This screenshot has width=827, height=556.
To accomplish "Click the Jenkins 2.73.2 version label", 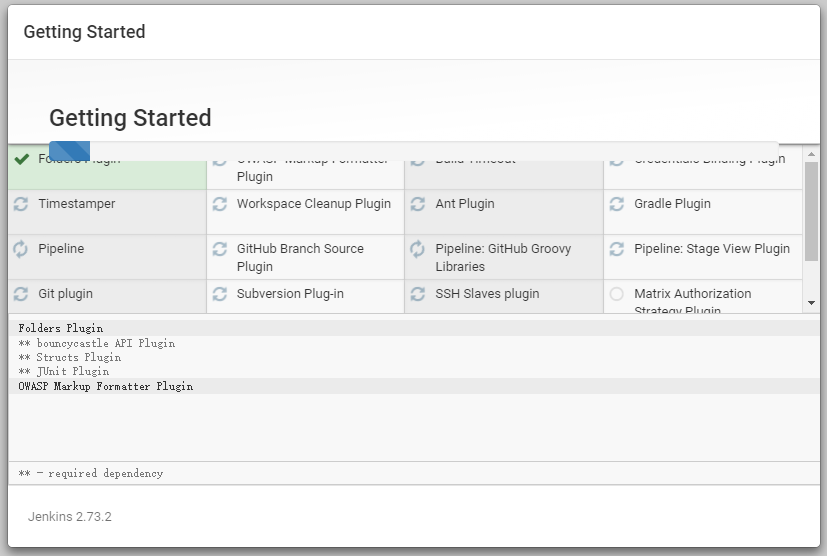I will [70, 516].
